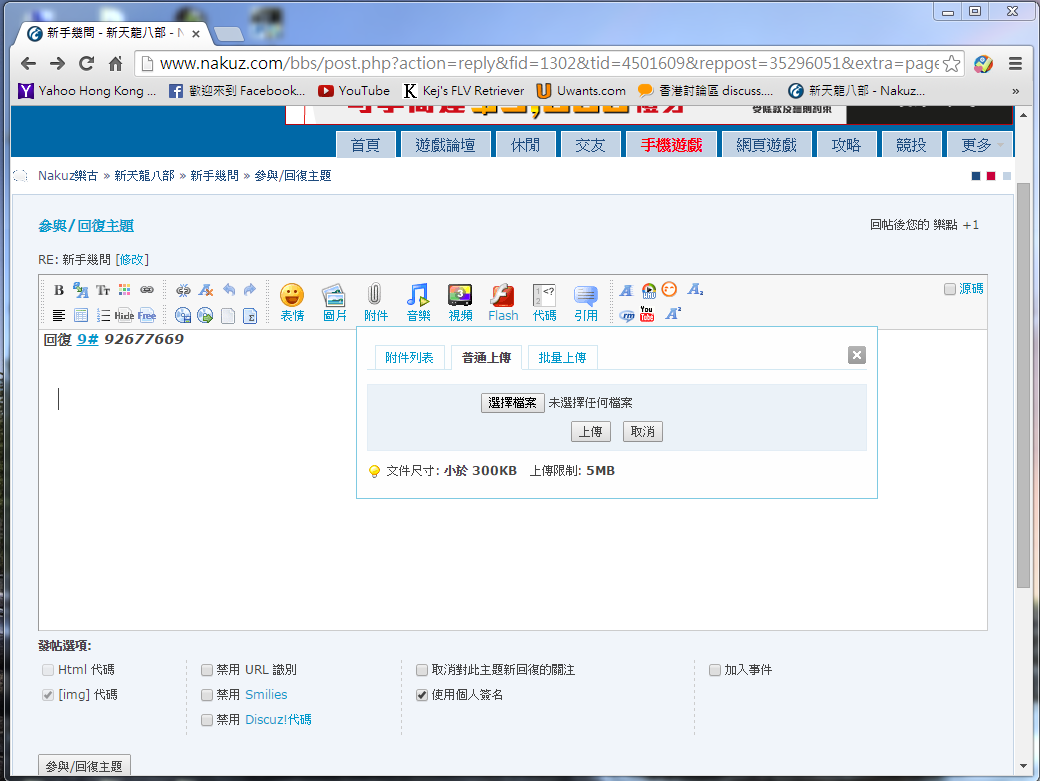Open the text color grid palette
This screenshot has height=781, width=1040.
(x=125, y=290)
